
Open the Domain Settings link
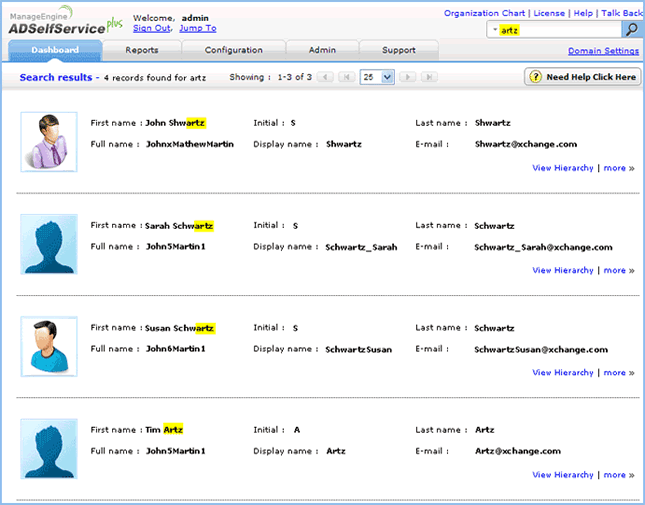603,51
